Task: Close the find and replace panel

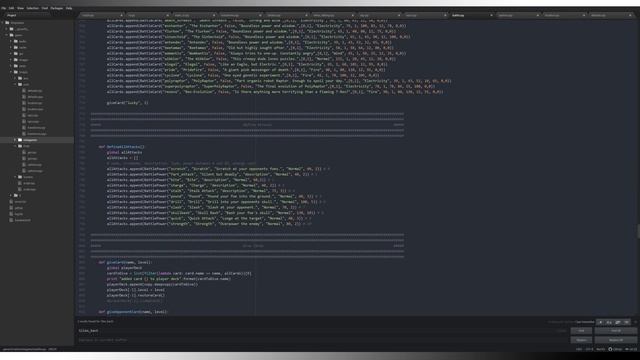Action: click(x=636, y=322)
